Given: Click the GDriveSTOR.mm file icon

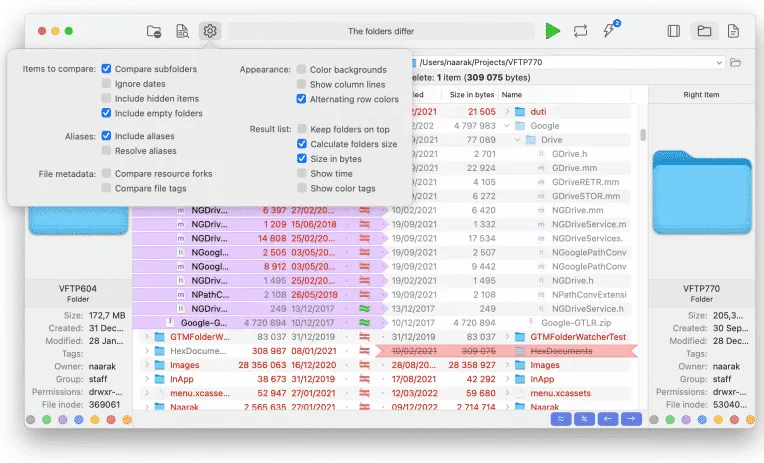Looking at the screenshot, I should click(541, 196).
